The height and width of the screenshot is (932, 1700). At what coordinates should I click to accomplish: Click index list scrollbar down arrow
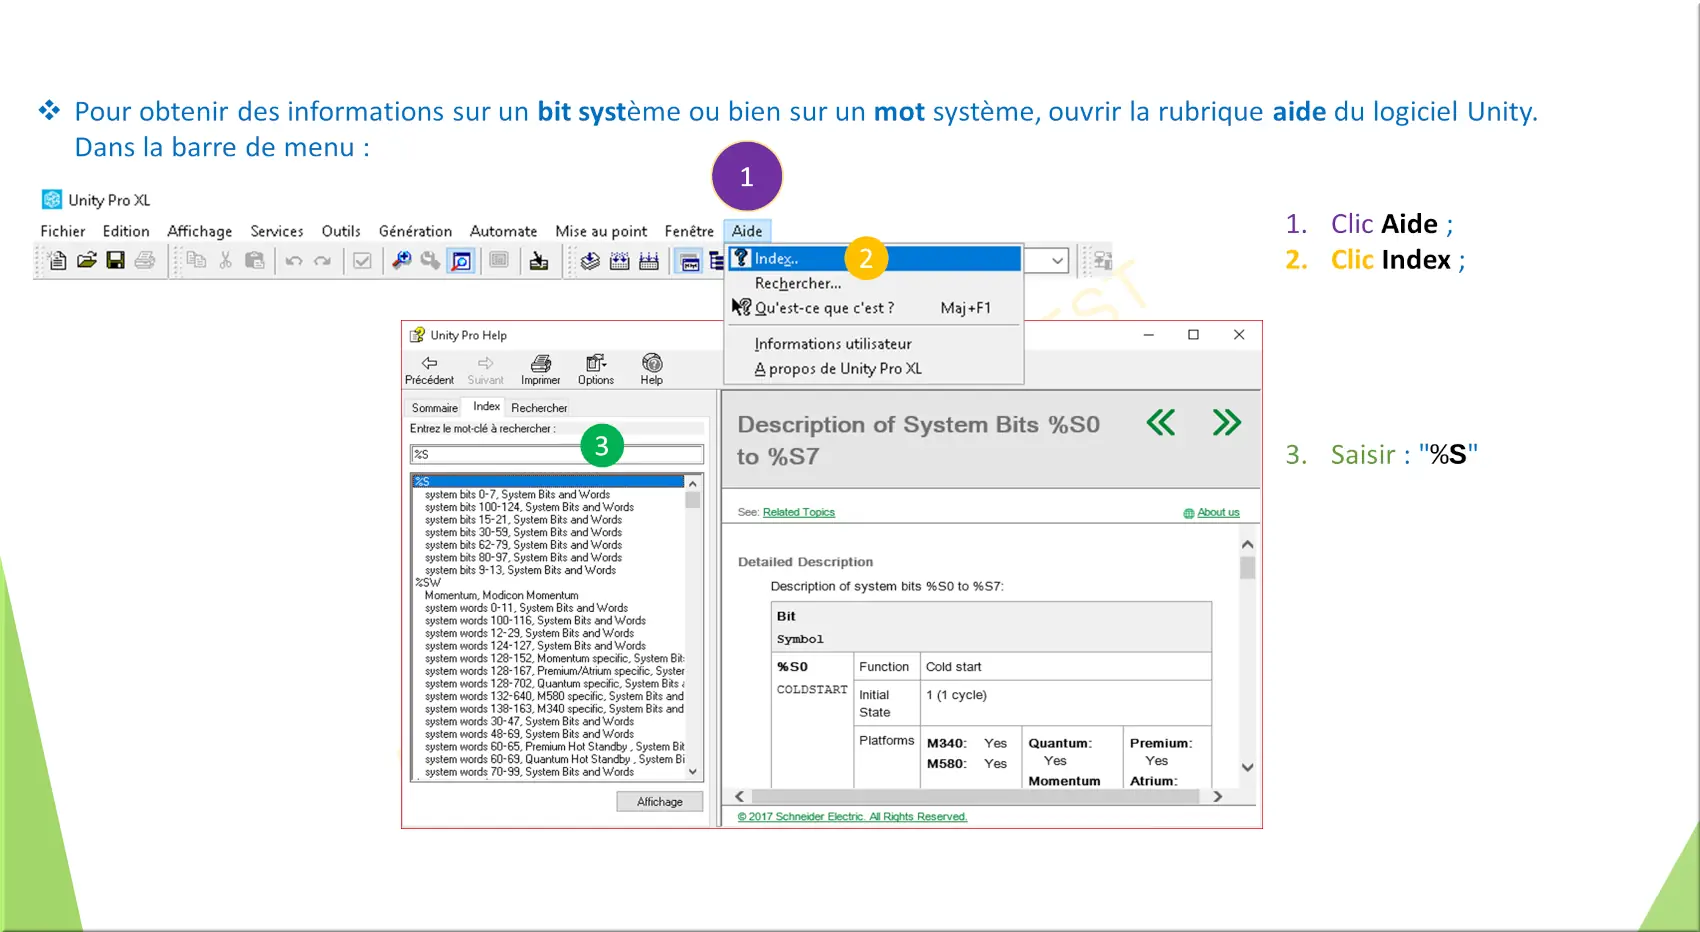pos(692,772)
